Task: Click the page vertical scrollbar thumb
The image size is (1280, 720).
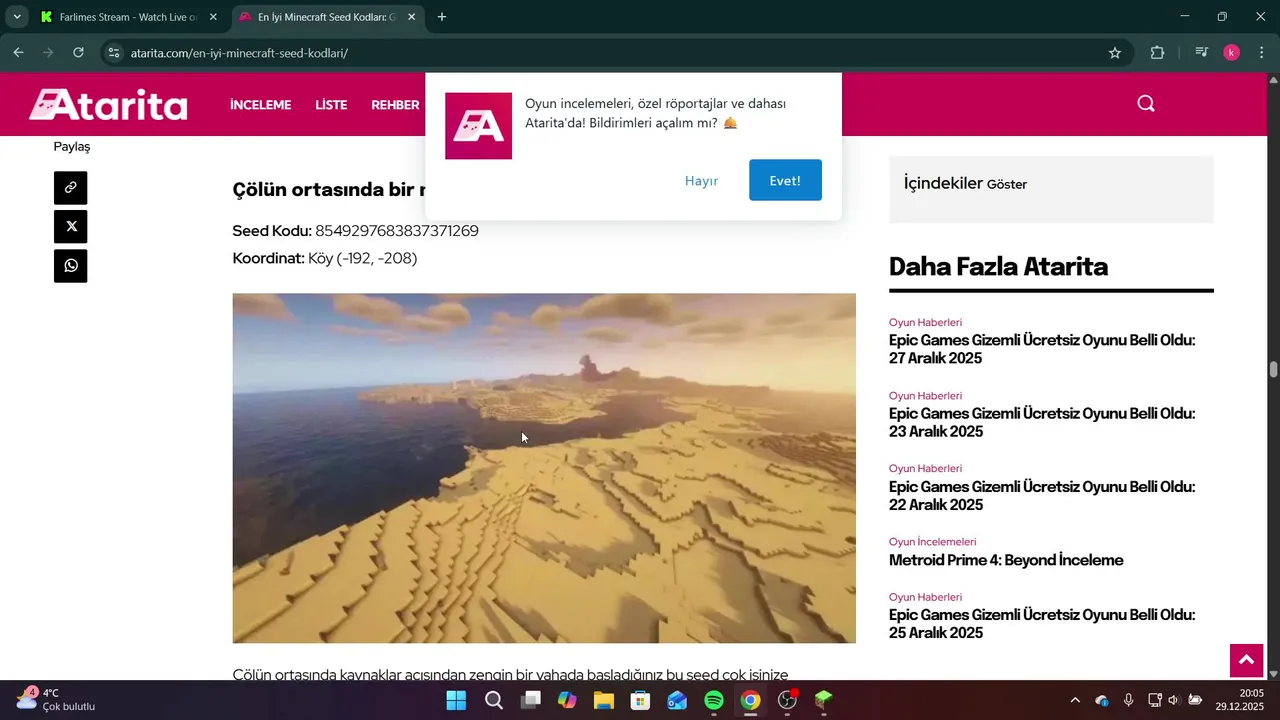Action: coord(1273,369)
